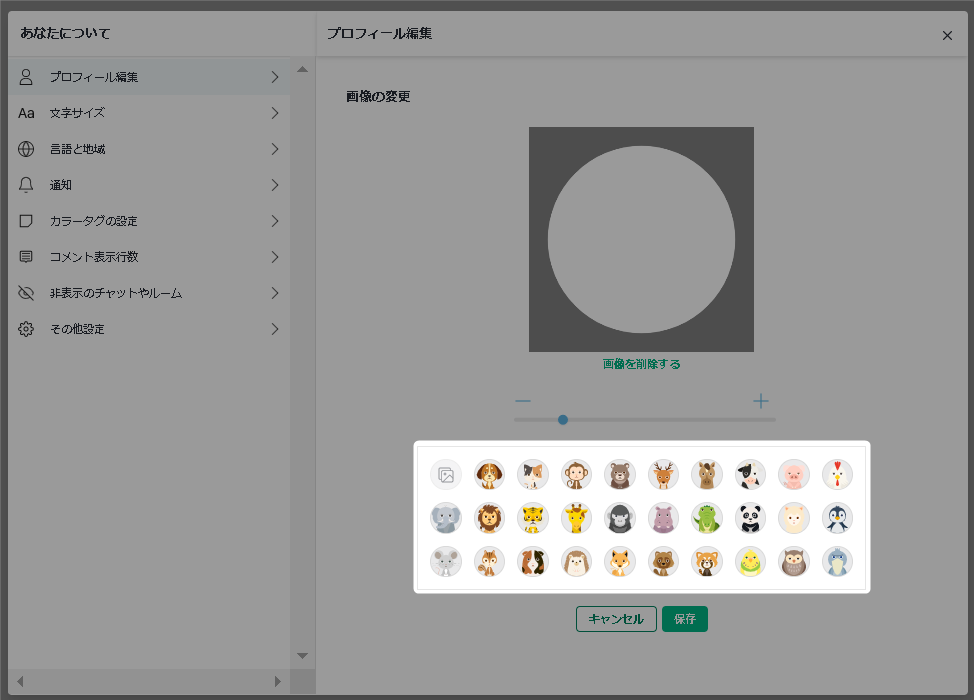Pick the owl avatar
Image resolution: width=974 pixels, height=700 pixels.
click(x=794, y=562)
